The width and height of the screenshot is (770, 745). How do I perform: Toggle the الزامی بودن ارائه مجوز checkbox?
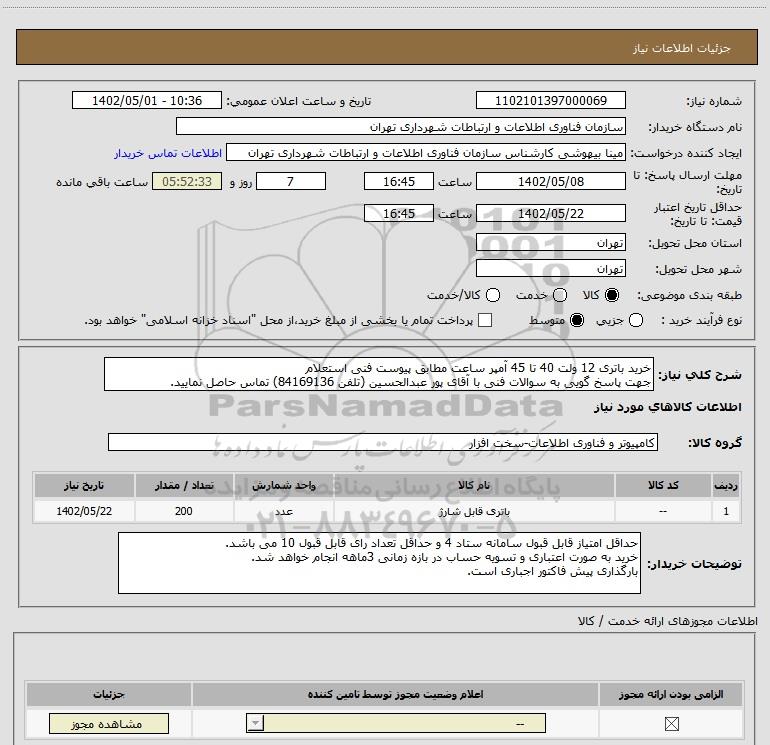[671, 723]
